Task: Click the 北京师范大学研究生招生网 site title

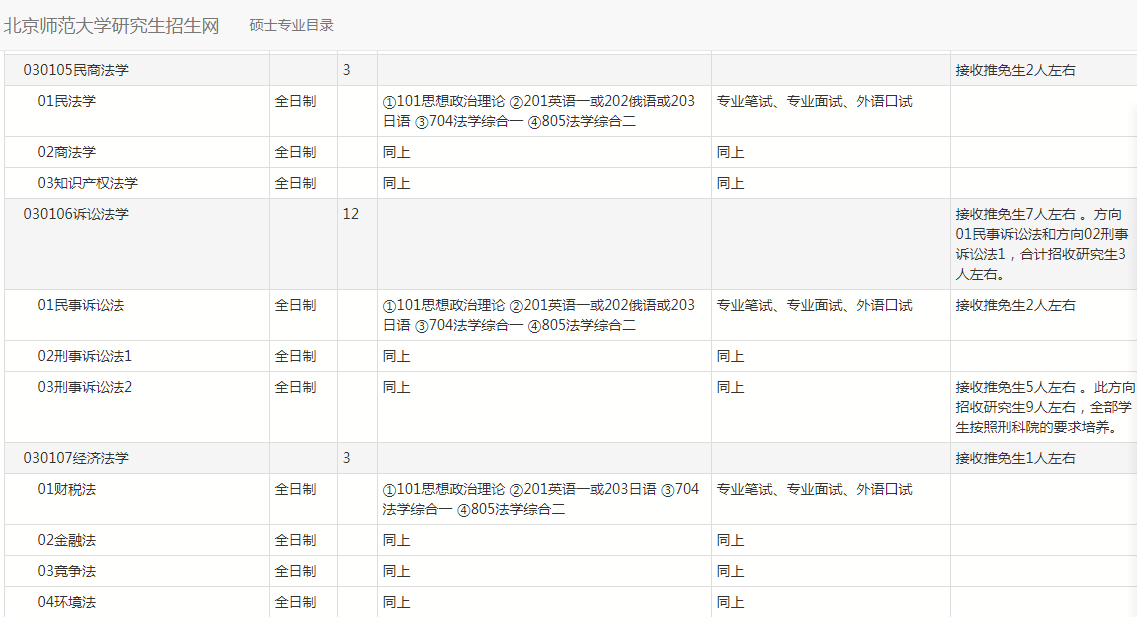Action: (111, 25)
